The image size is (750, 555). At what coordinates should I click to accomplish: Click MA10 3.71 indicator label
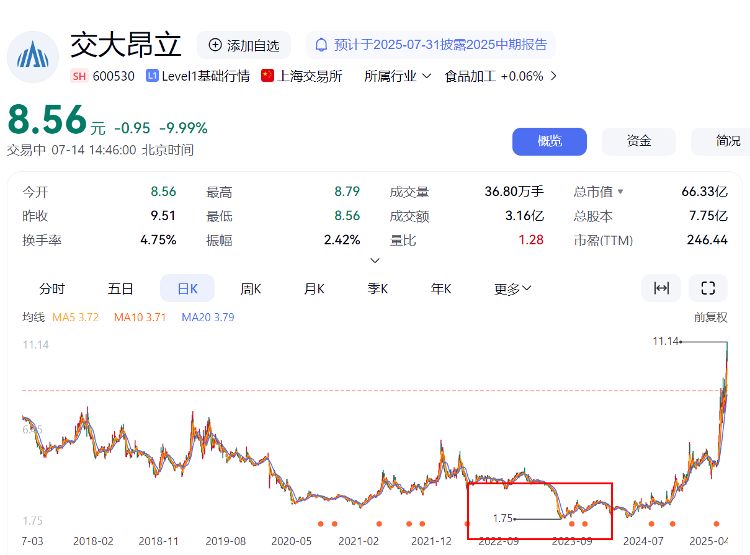pyautogui.click(x=140, y=317)
